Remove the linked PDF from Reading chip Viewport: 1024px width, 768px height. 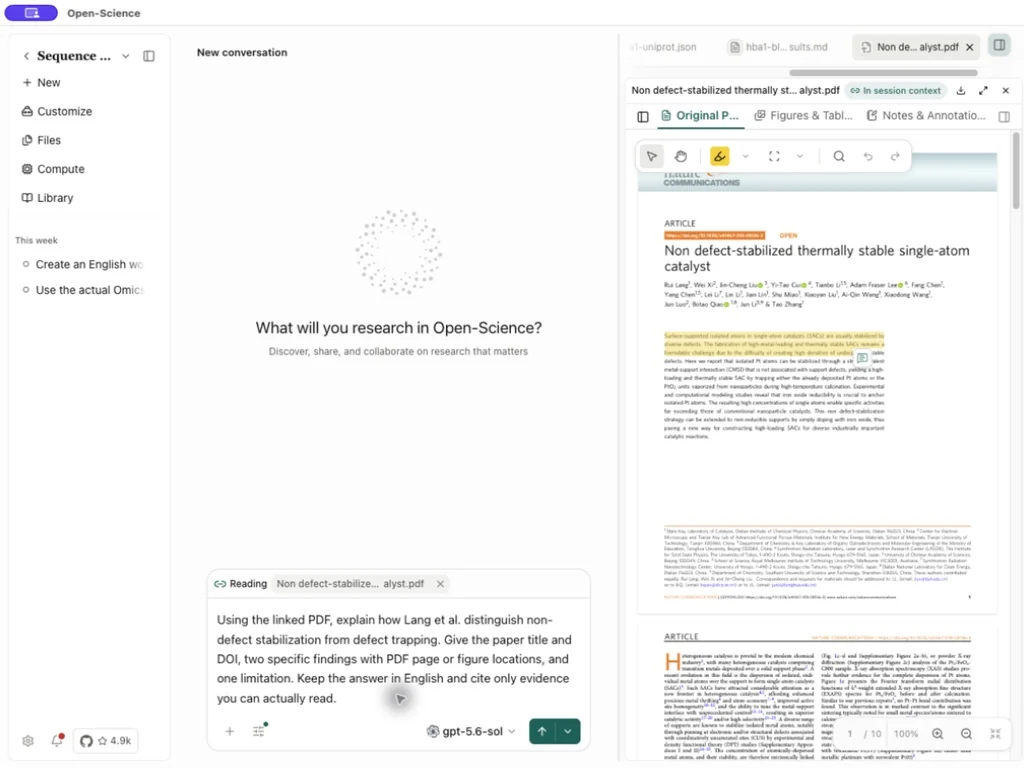tap(440, 584)
